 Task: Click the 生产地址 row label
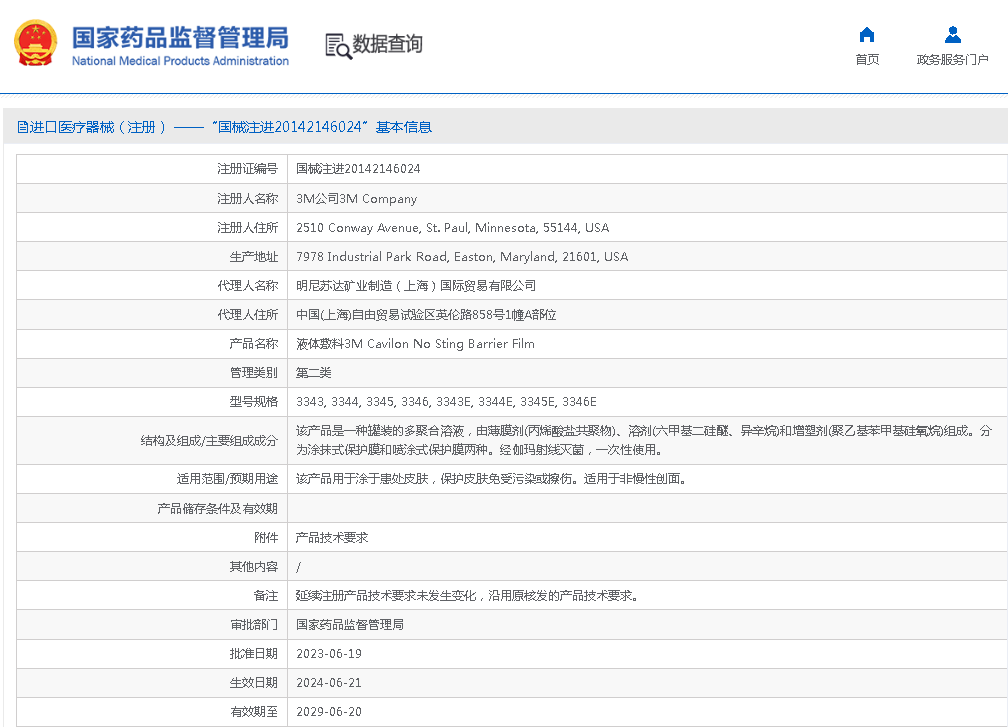(254, 256)
